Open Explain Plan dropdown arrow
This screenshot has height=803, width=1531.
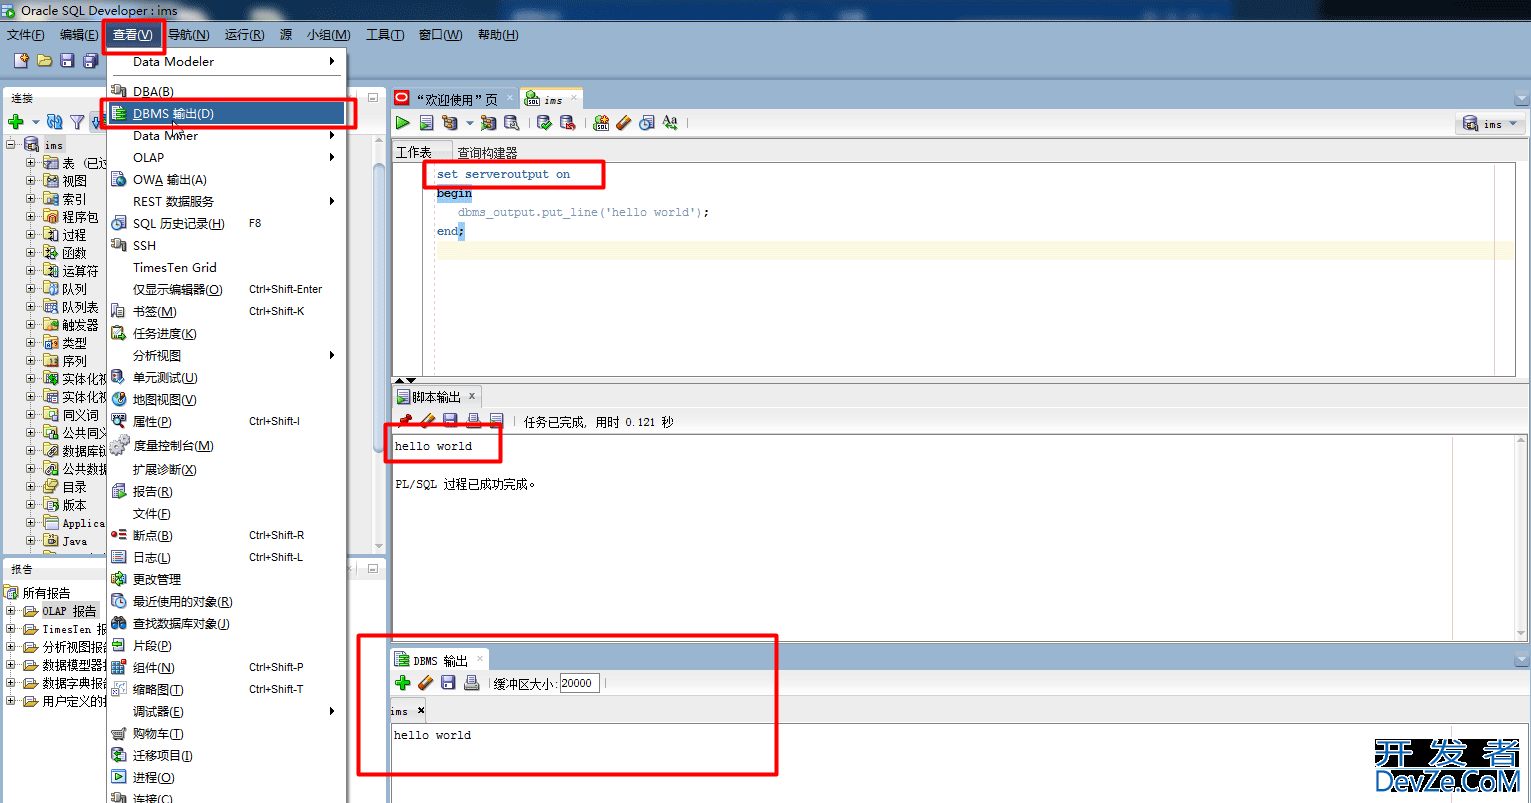(469, 123)
